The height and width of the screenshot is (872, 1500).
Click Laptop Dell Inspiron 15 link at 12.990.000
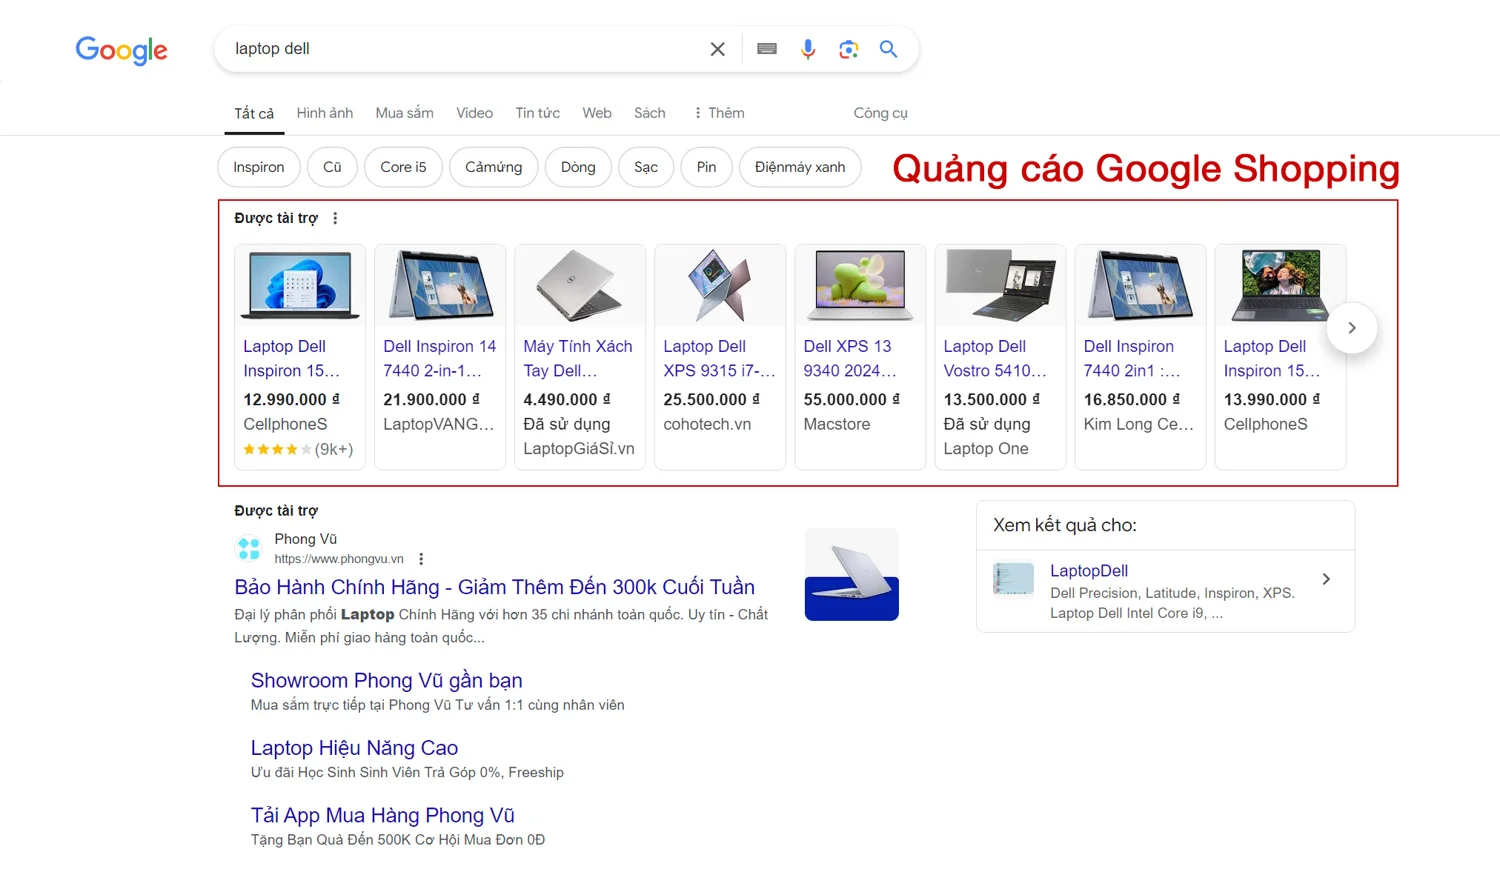point(291,358)
